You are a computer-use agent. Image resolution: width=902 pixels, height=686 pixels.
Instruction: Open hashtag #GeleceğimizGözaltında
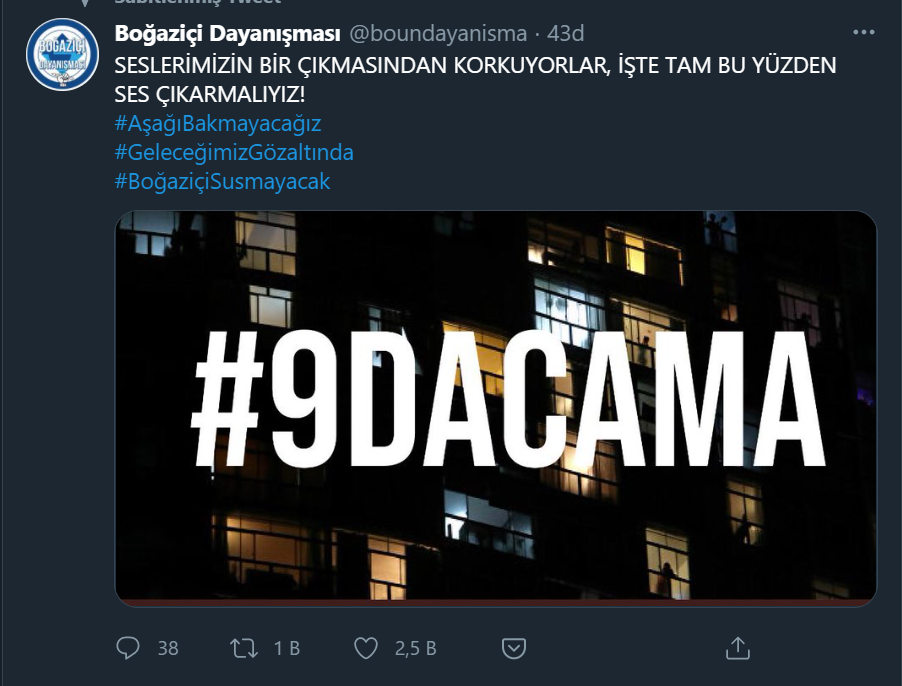(x=234, y=152)
